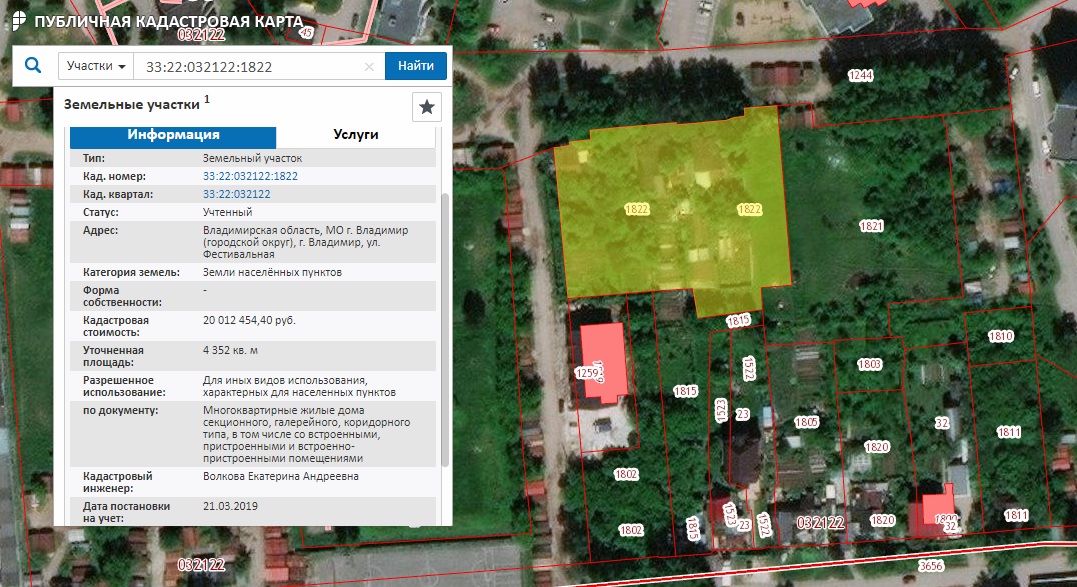Click parcel label 1805 on the map

pos(806,422)
